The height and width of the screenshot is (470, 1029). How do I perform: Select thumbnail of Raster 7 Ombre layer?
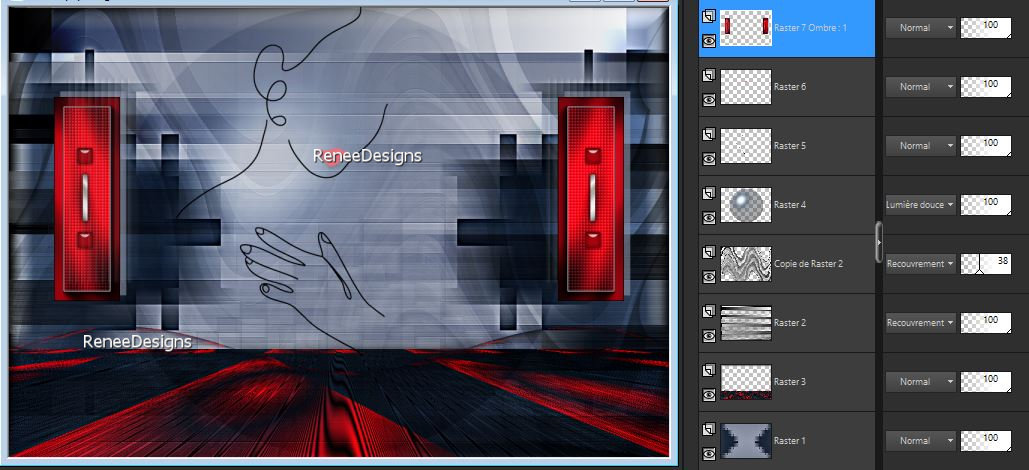(x=746, y=28)
